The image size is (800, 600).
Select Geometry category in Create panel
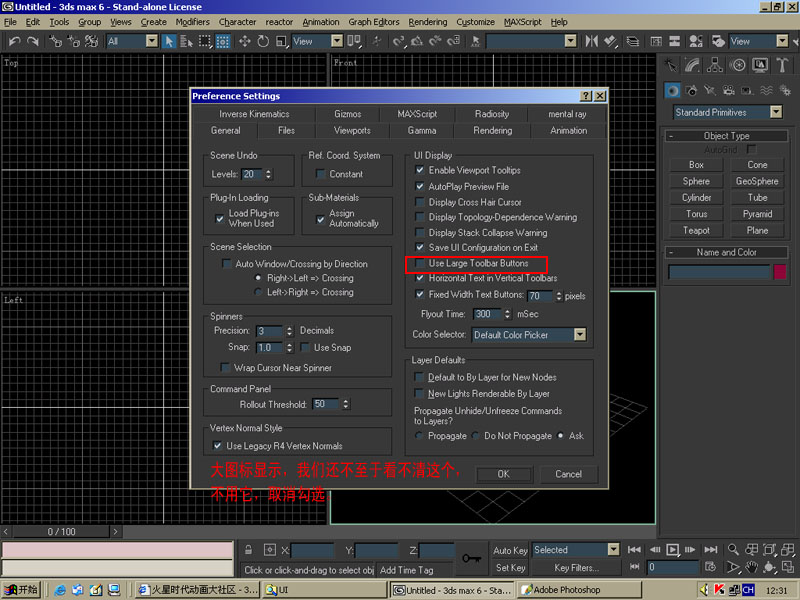click(x=672, y=91)
